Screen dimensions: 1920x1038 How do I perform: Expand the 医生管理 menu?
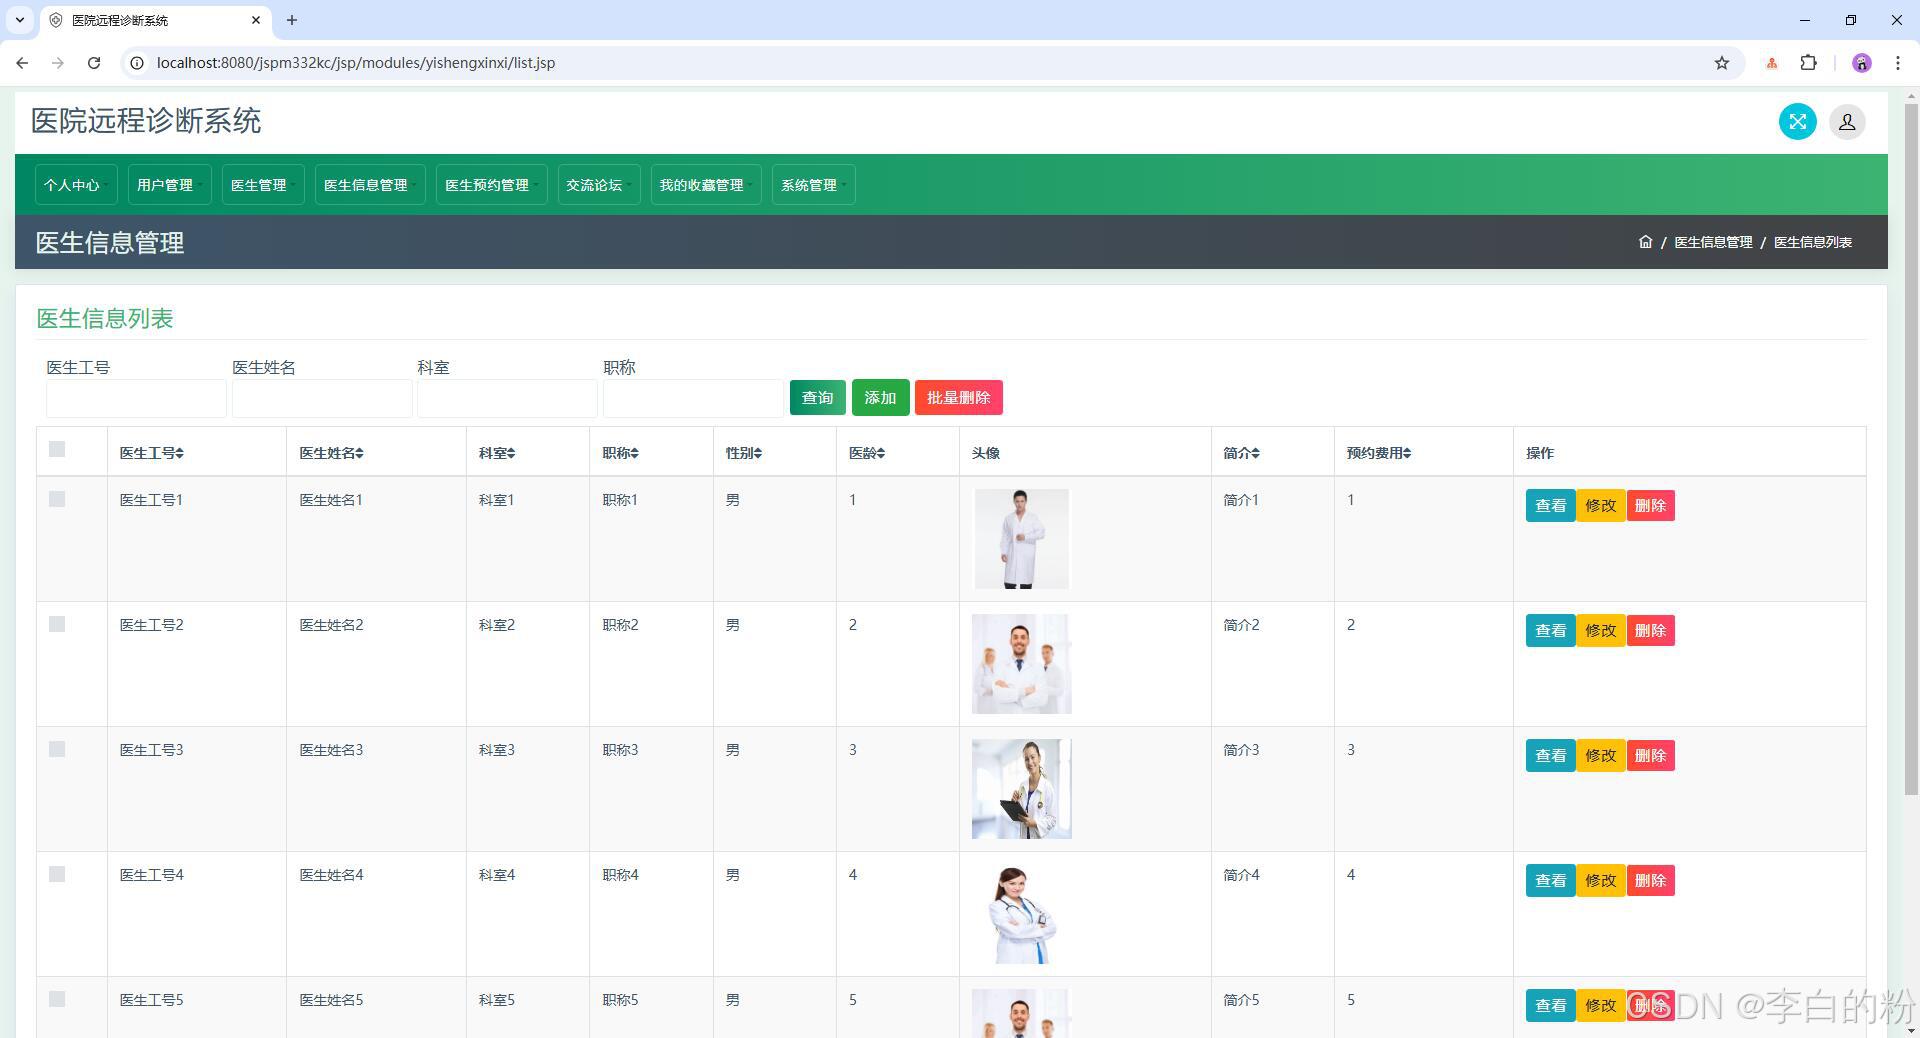tap(263, 185)
